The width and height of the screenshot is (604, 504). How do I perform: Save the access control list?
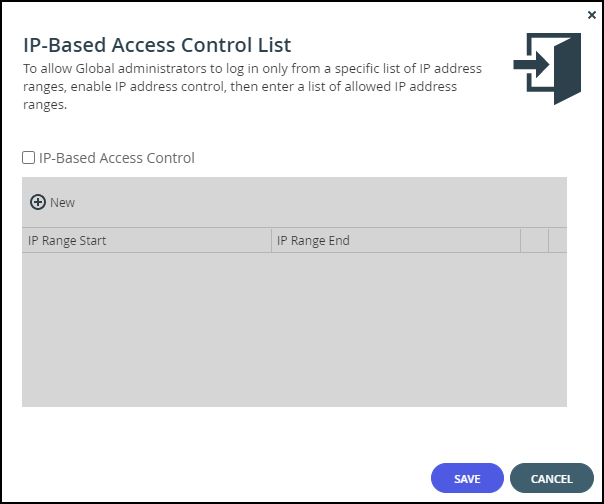[x=467, y=478]
